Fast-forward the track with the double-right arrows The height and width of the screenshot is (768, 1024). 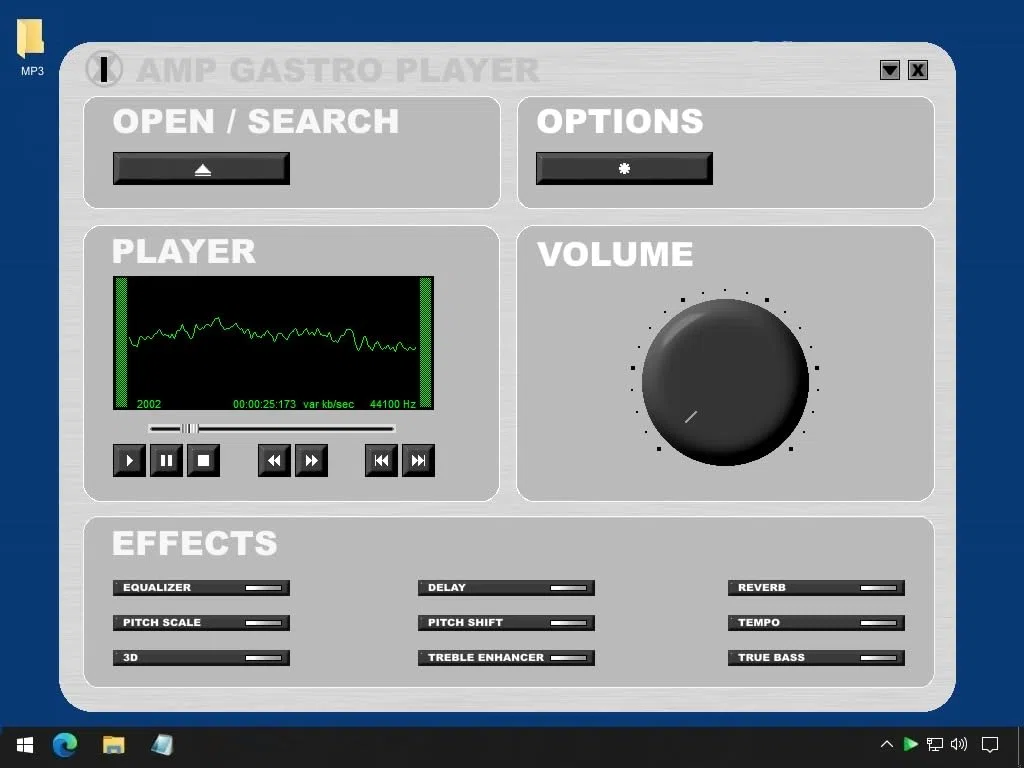[x=312, y=460]
